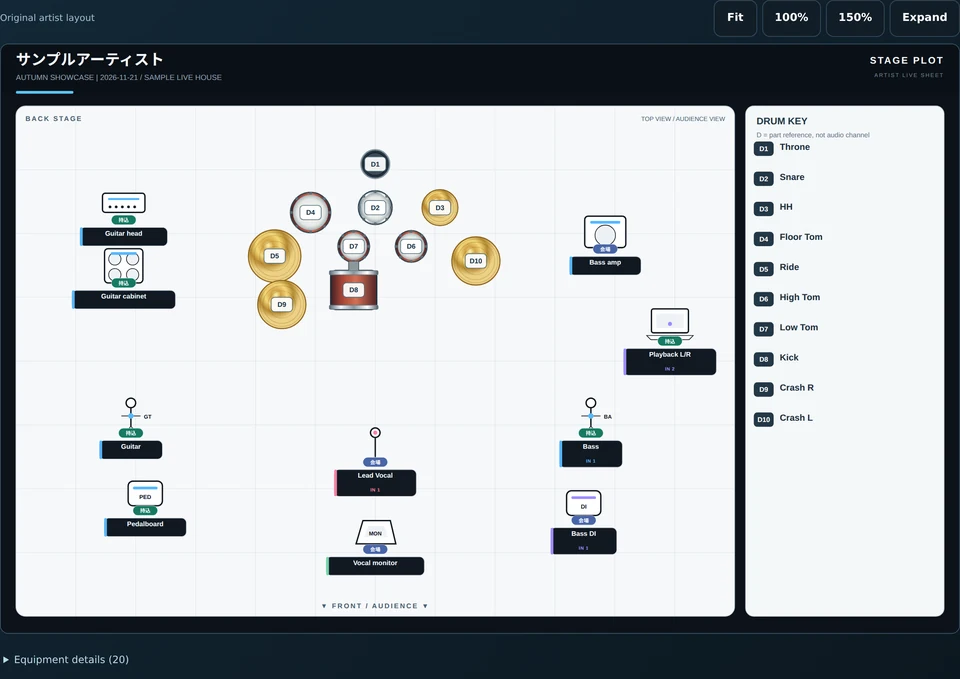960x679 pixels.
Task: Click the D9 crash cymbal
Action: tap(282, 304)
